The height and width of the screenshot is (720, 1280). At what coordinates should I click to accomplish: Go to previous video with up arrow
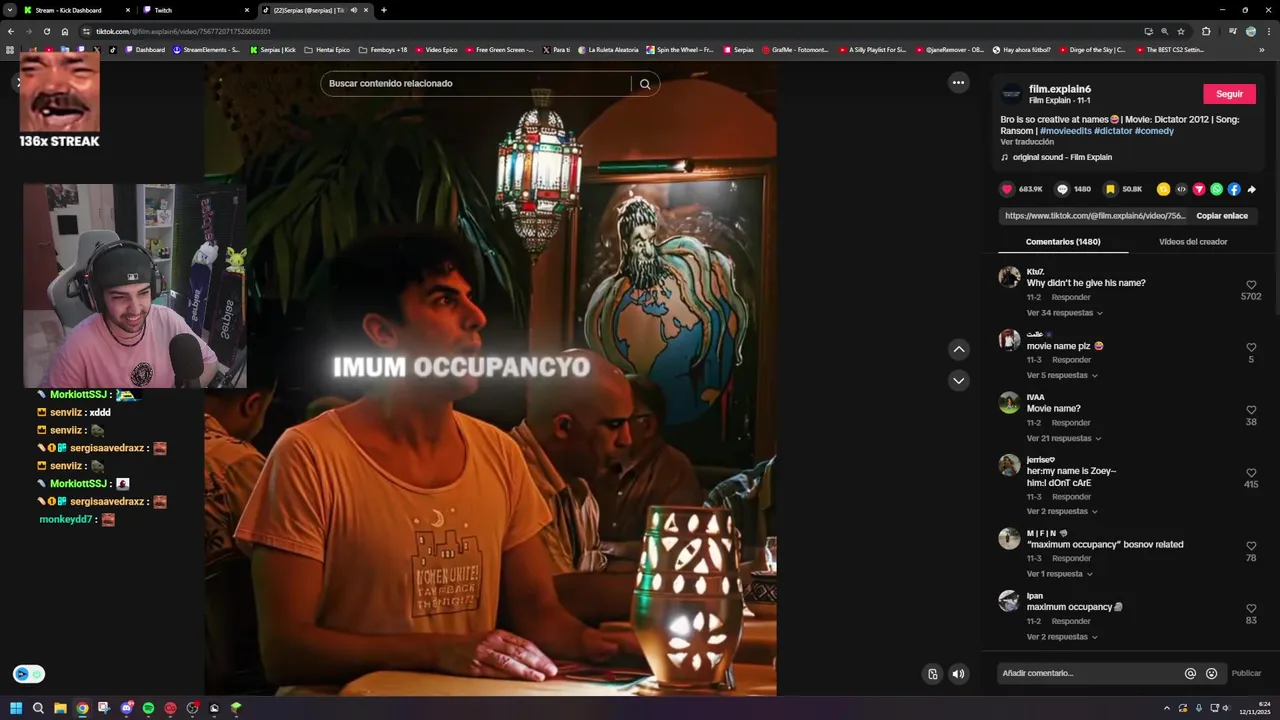click(x=958, y=349)
